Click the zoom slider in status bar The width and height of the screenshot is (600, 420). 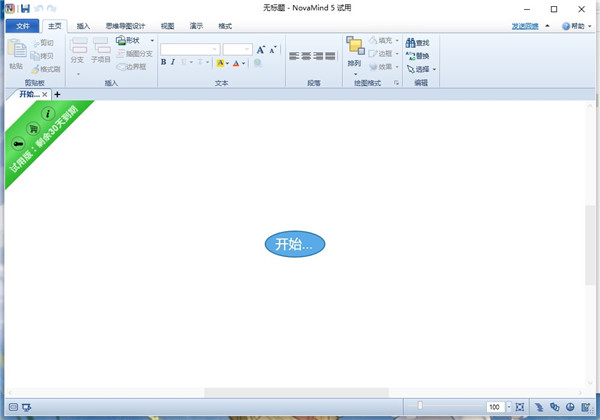[x=420, y=406]
